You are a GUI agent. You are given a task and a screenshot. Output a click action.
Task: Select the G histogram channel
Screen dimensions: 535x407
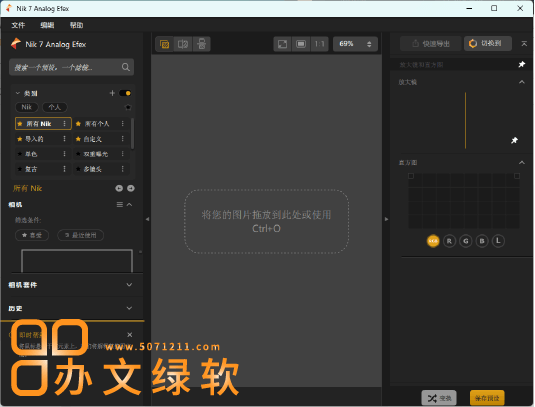point(466,241)
